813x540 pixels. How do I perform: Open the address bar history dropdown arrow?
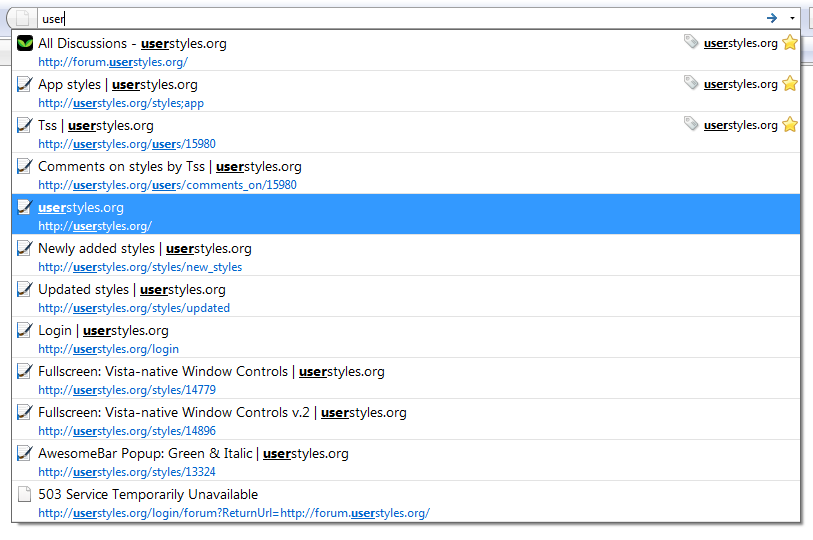[792, 18]
